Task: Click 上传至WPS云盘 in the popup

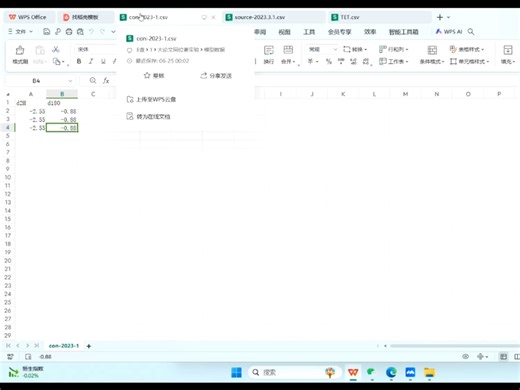Action: (151, 99)
